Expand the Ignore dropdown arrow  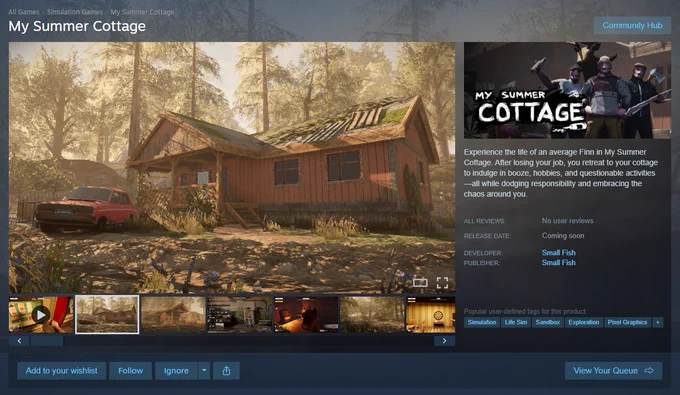204,371
